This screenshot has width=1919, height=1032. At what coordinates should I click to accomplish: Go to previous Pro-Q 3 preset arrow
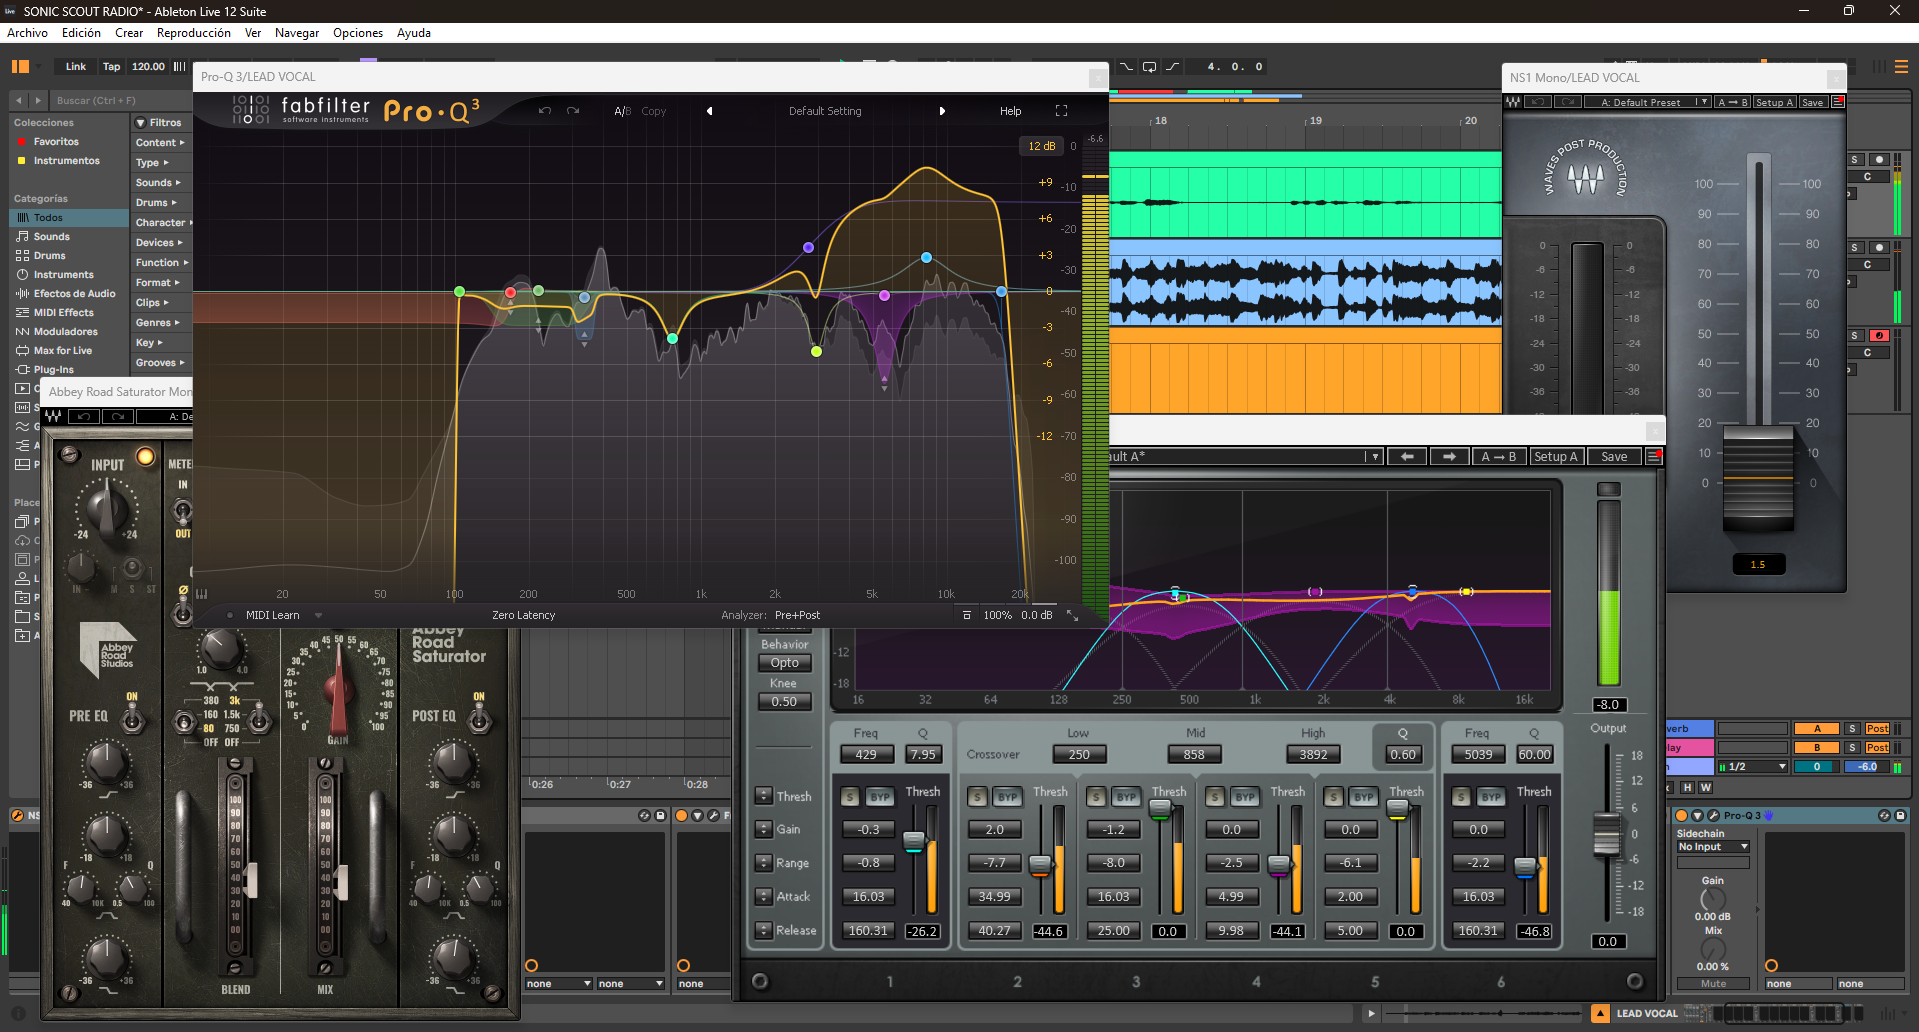pyautogui.click(x=710, y=111)
